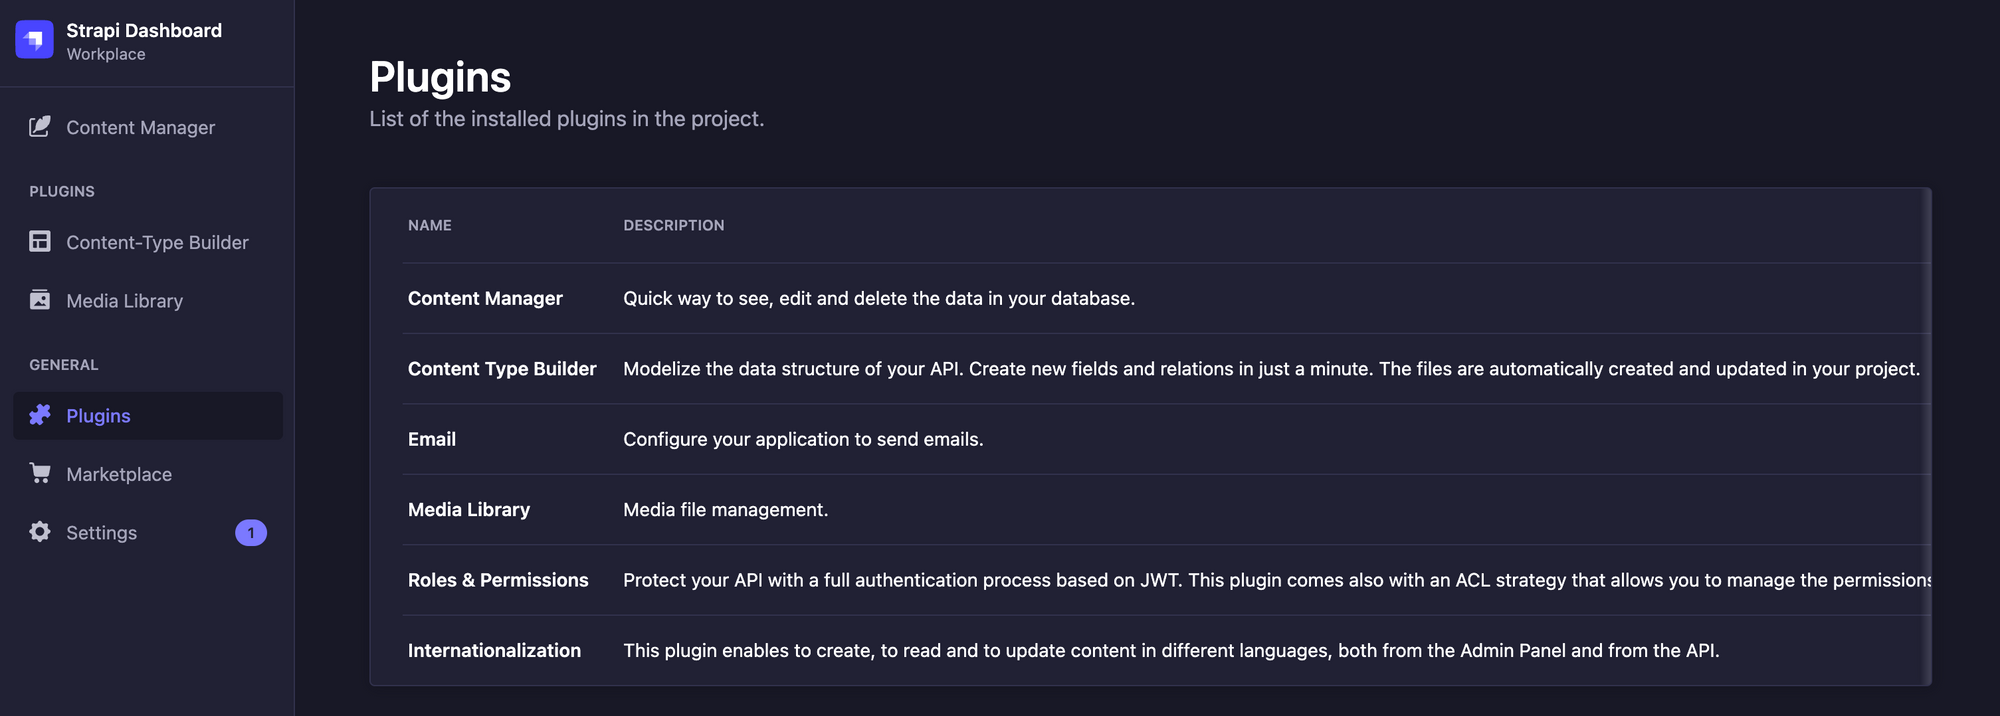Click the Marketplace shopping cart icon
2000x716 pixels.
tap(40, 473)
